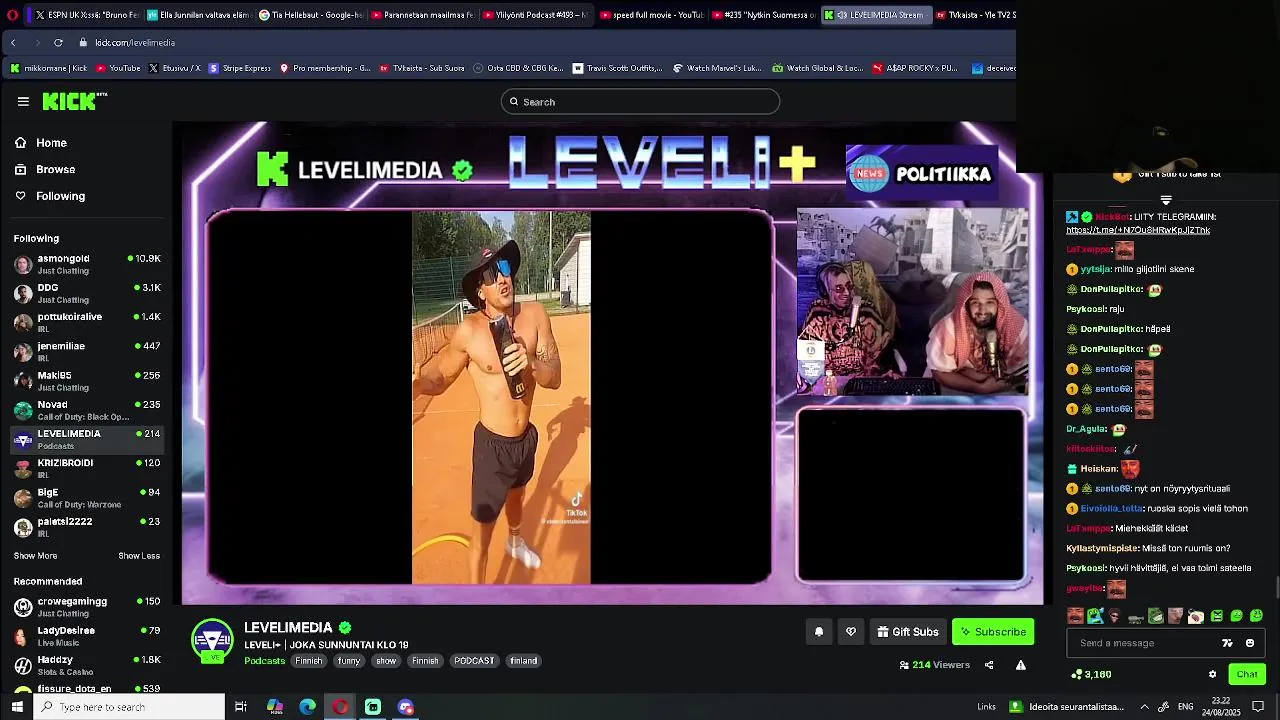Switch to Yle TV2 TVkaista tab
1280x720 pixels.
[975, 15]
